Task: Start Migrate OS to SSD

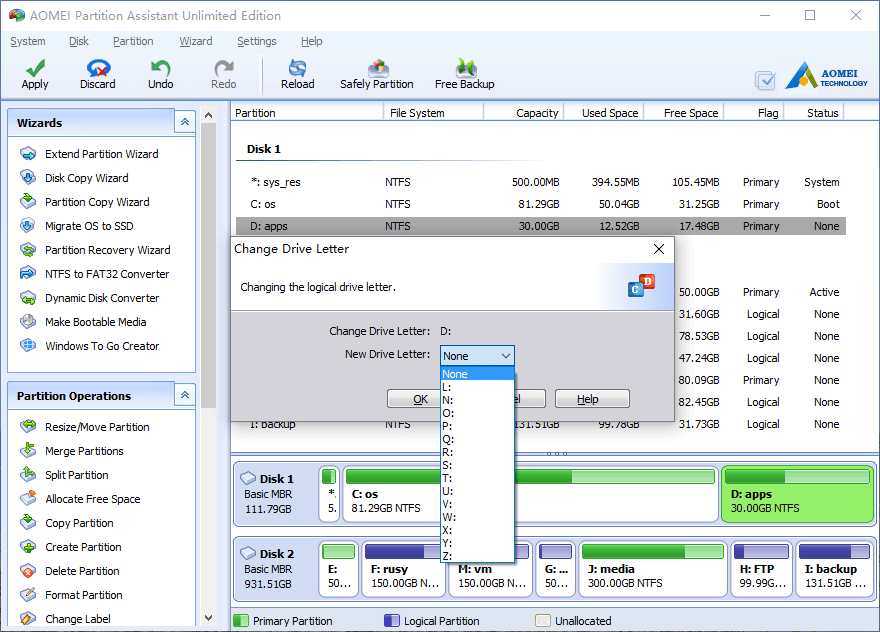Action: [89, 226]
